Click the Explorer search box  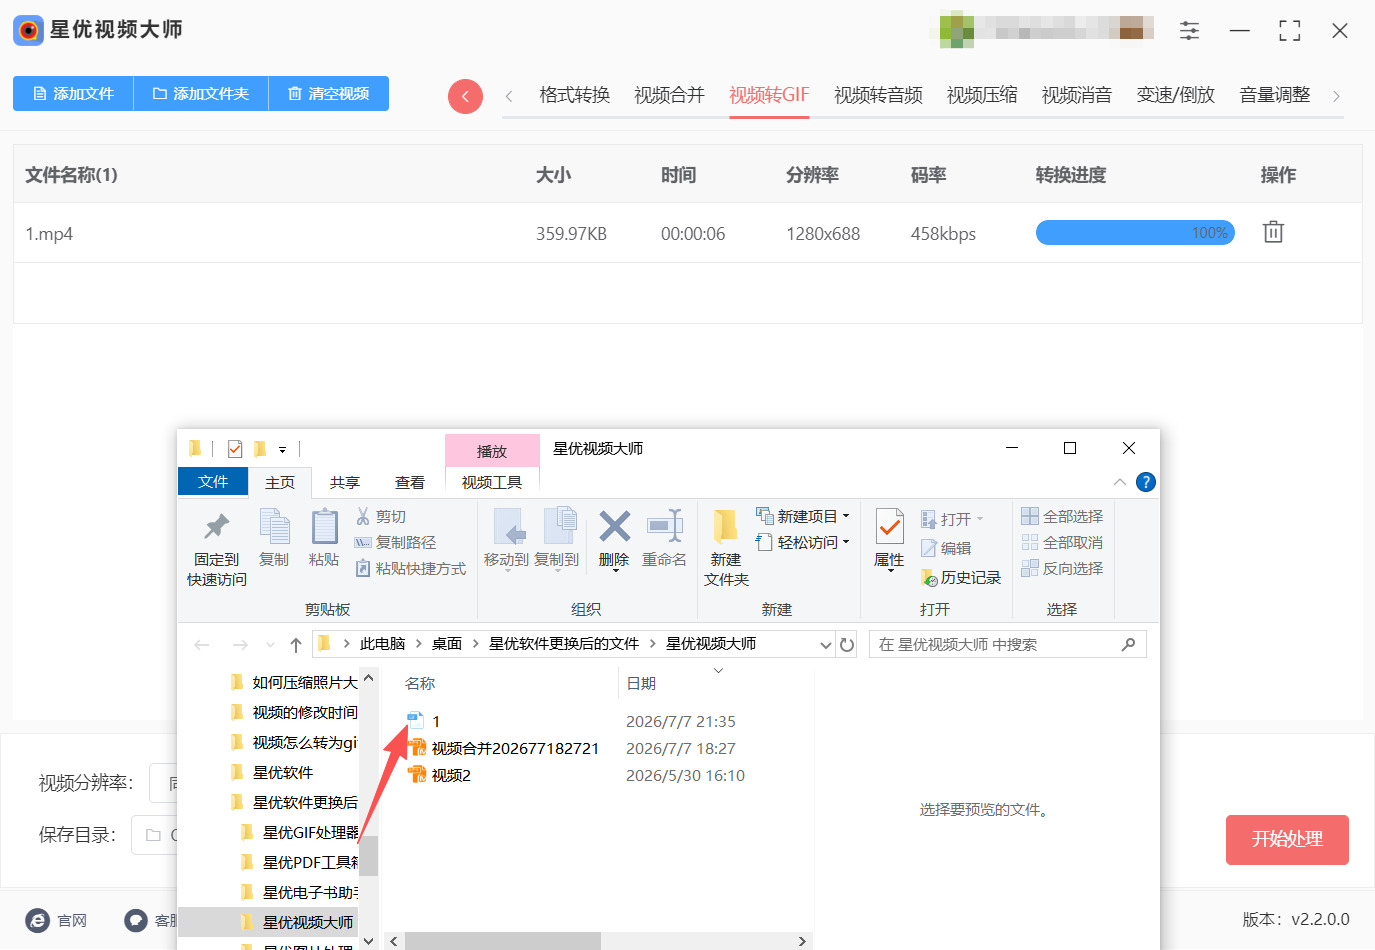click(x=1007, y=644)
